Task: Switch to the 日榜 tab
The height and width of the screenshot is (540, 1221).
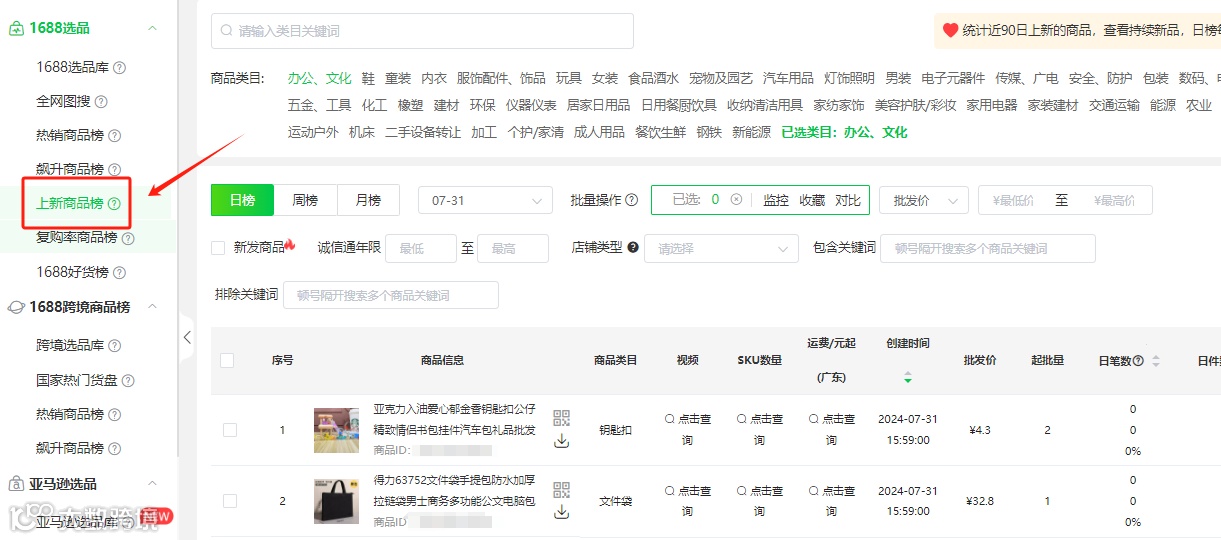Action: click(242, 200)
